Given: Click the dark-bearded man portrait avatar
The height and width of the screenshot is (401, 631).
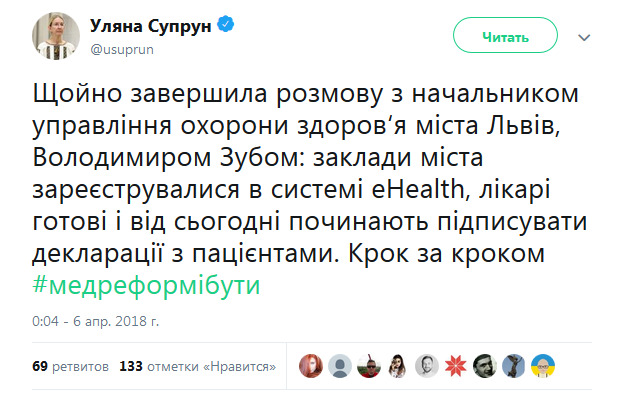Looking at the screenshot, I should pos(485,366).
